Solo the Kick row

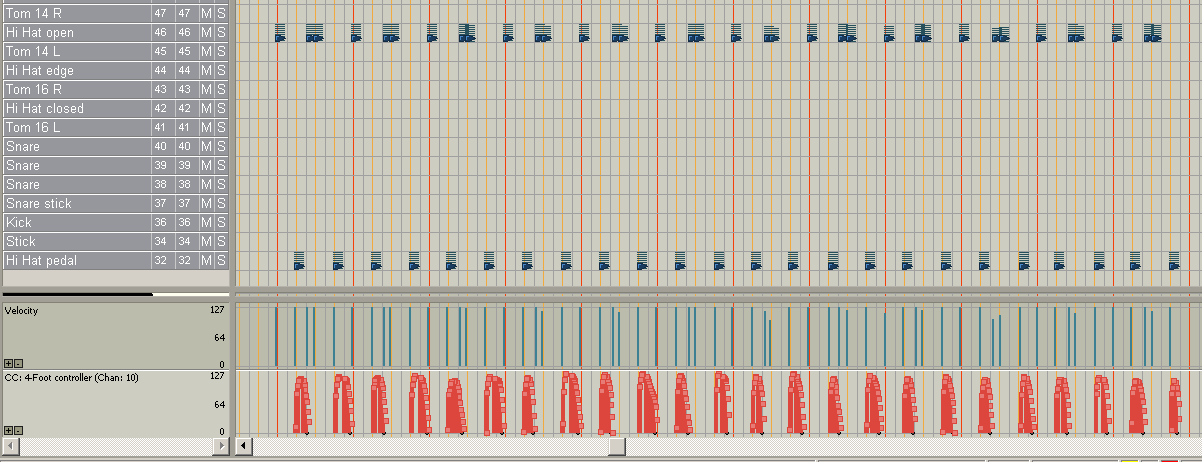click(x=221, y=222)
